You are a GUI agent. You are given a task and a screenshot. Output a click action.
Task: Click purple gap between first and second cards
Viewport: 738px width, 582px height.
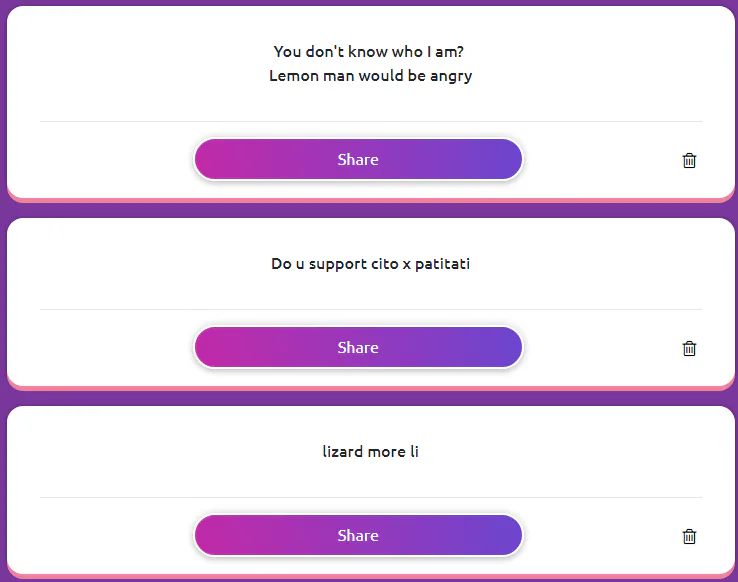coord(370,210)
